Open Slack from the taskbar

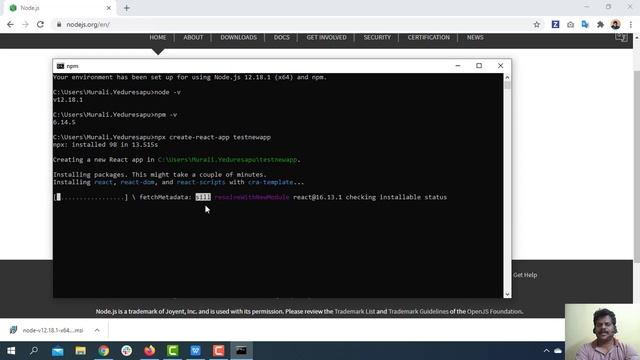(x=127, y=351)
